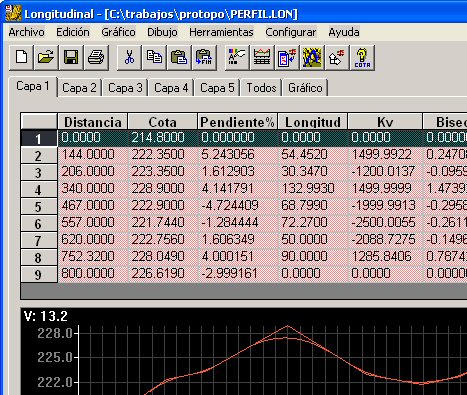This screenshot has width=467, height=395.
Task: Click the paste-at-end FIN clipboard icon
Action: pos(204,58)
